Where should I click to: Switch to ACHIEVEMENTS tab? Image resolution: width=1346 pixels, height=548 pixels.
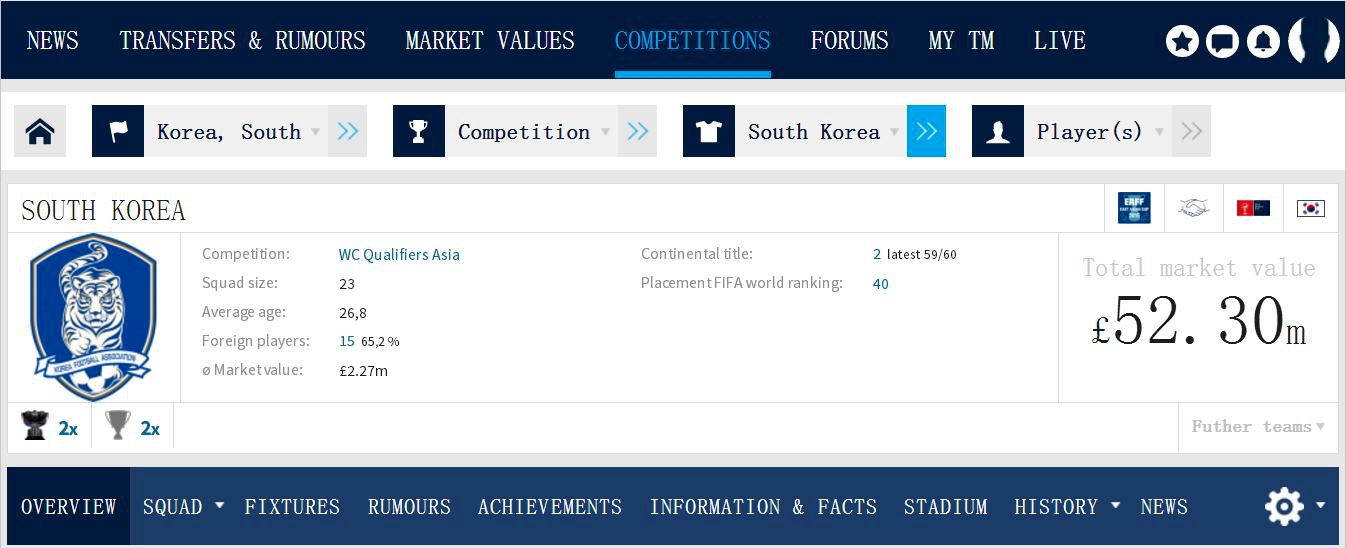pyautogui.click(x=550, y=506)
